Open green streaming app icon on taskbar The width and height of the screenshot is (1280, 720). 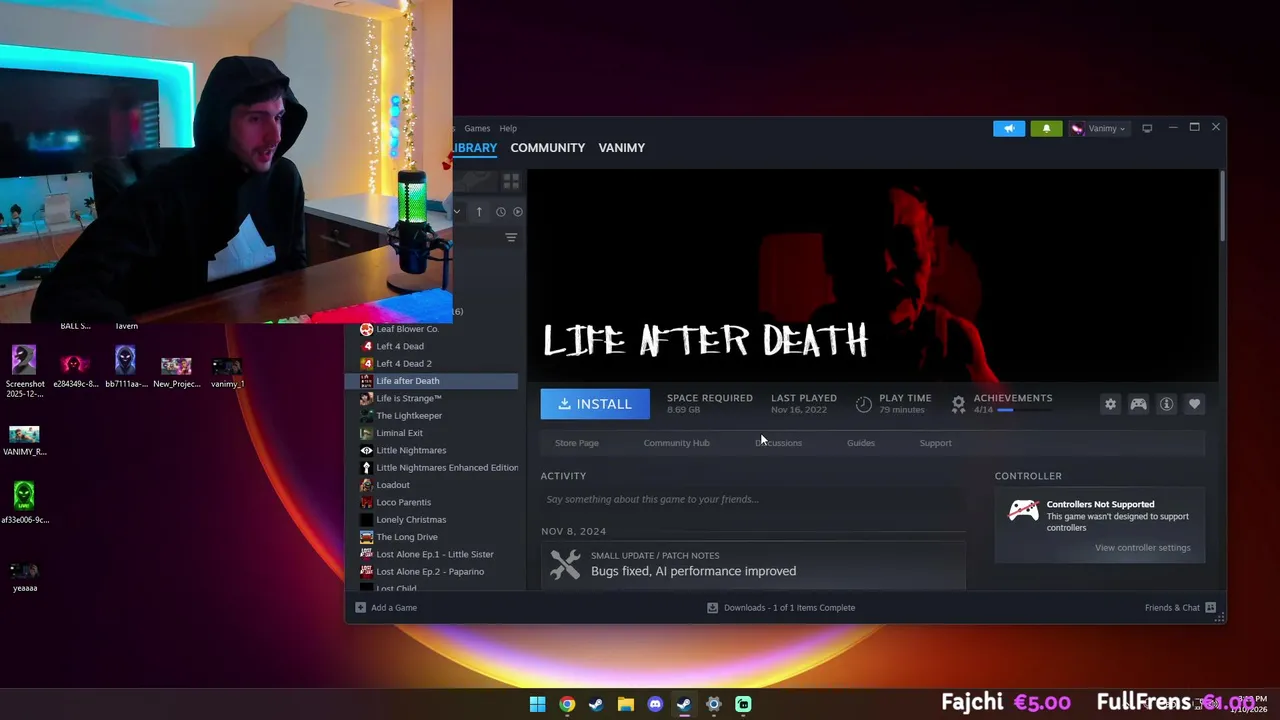point(743,704)
